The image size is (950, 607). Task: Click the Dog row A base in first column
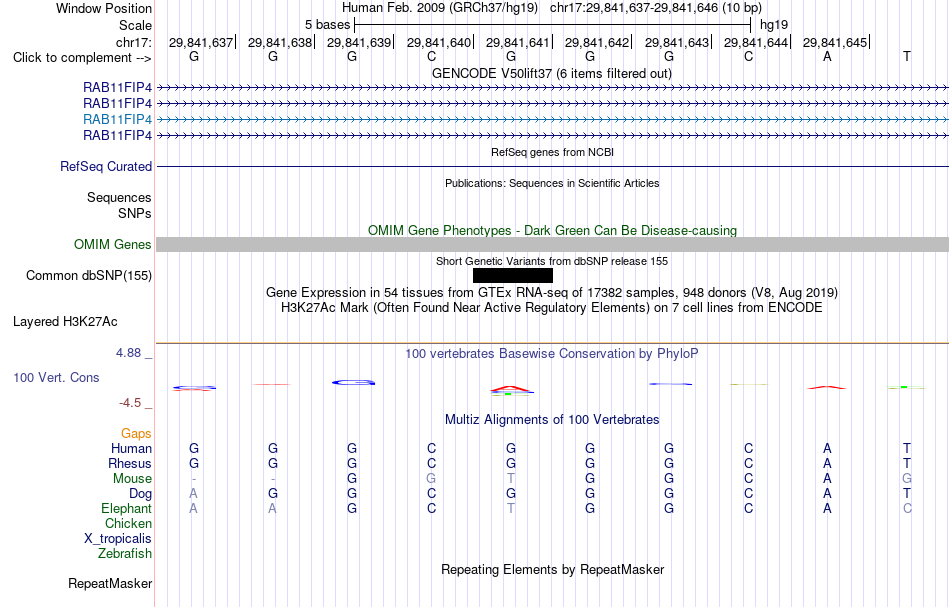(x=193, y=494)
